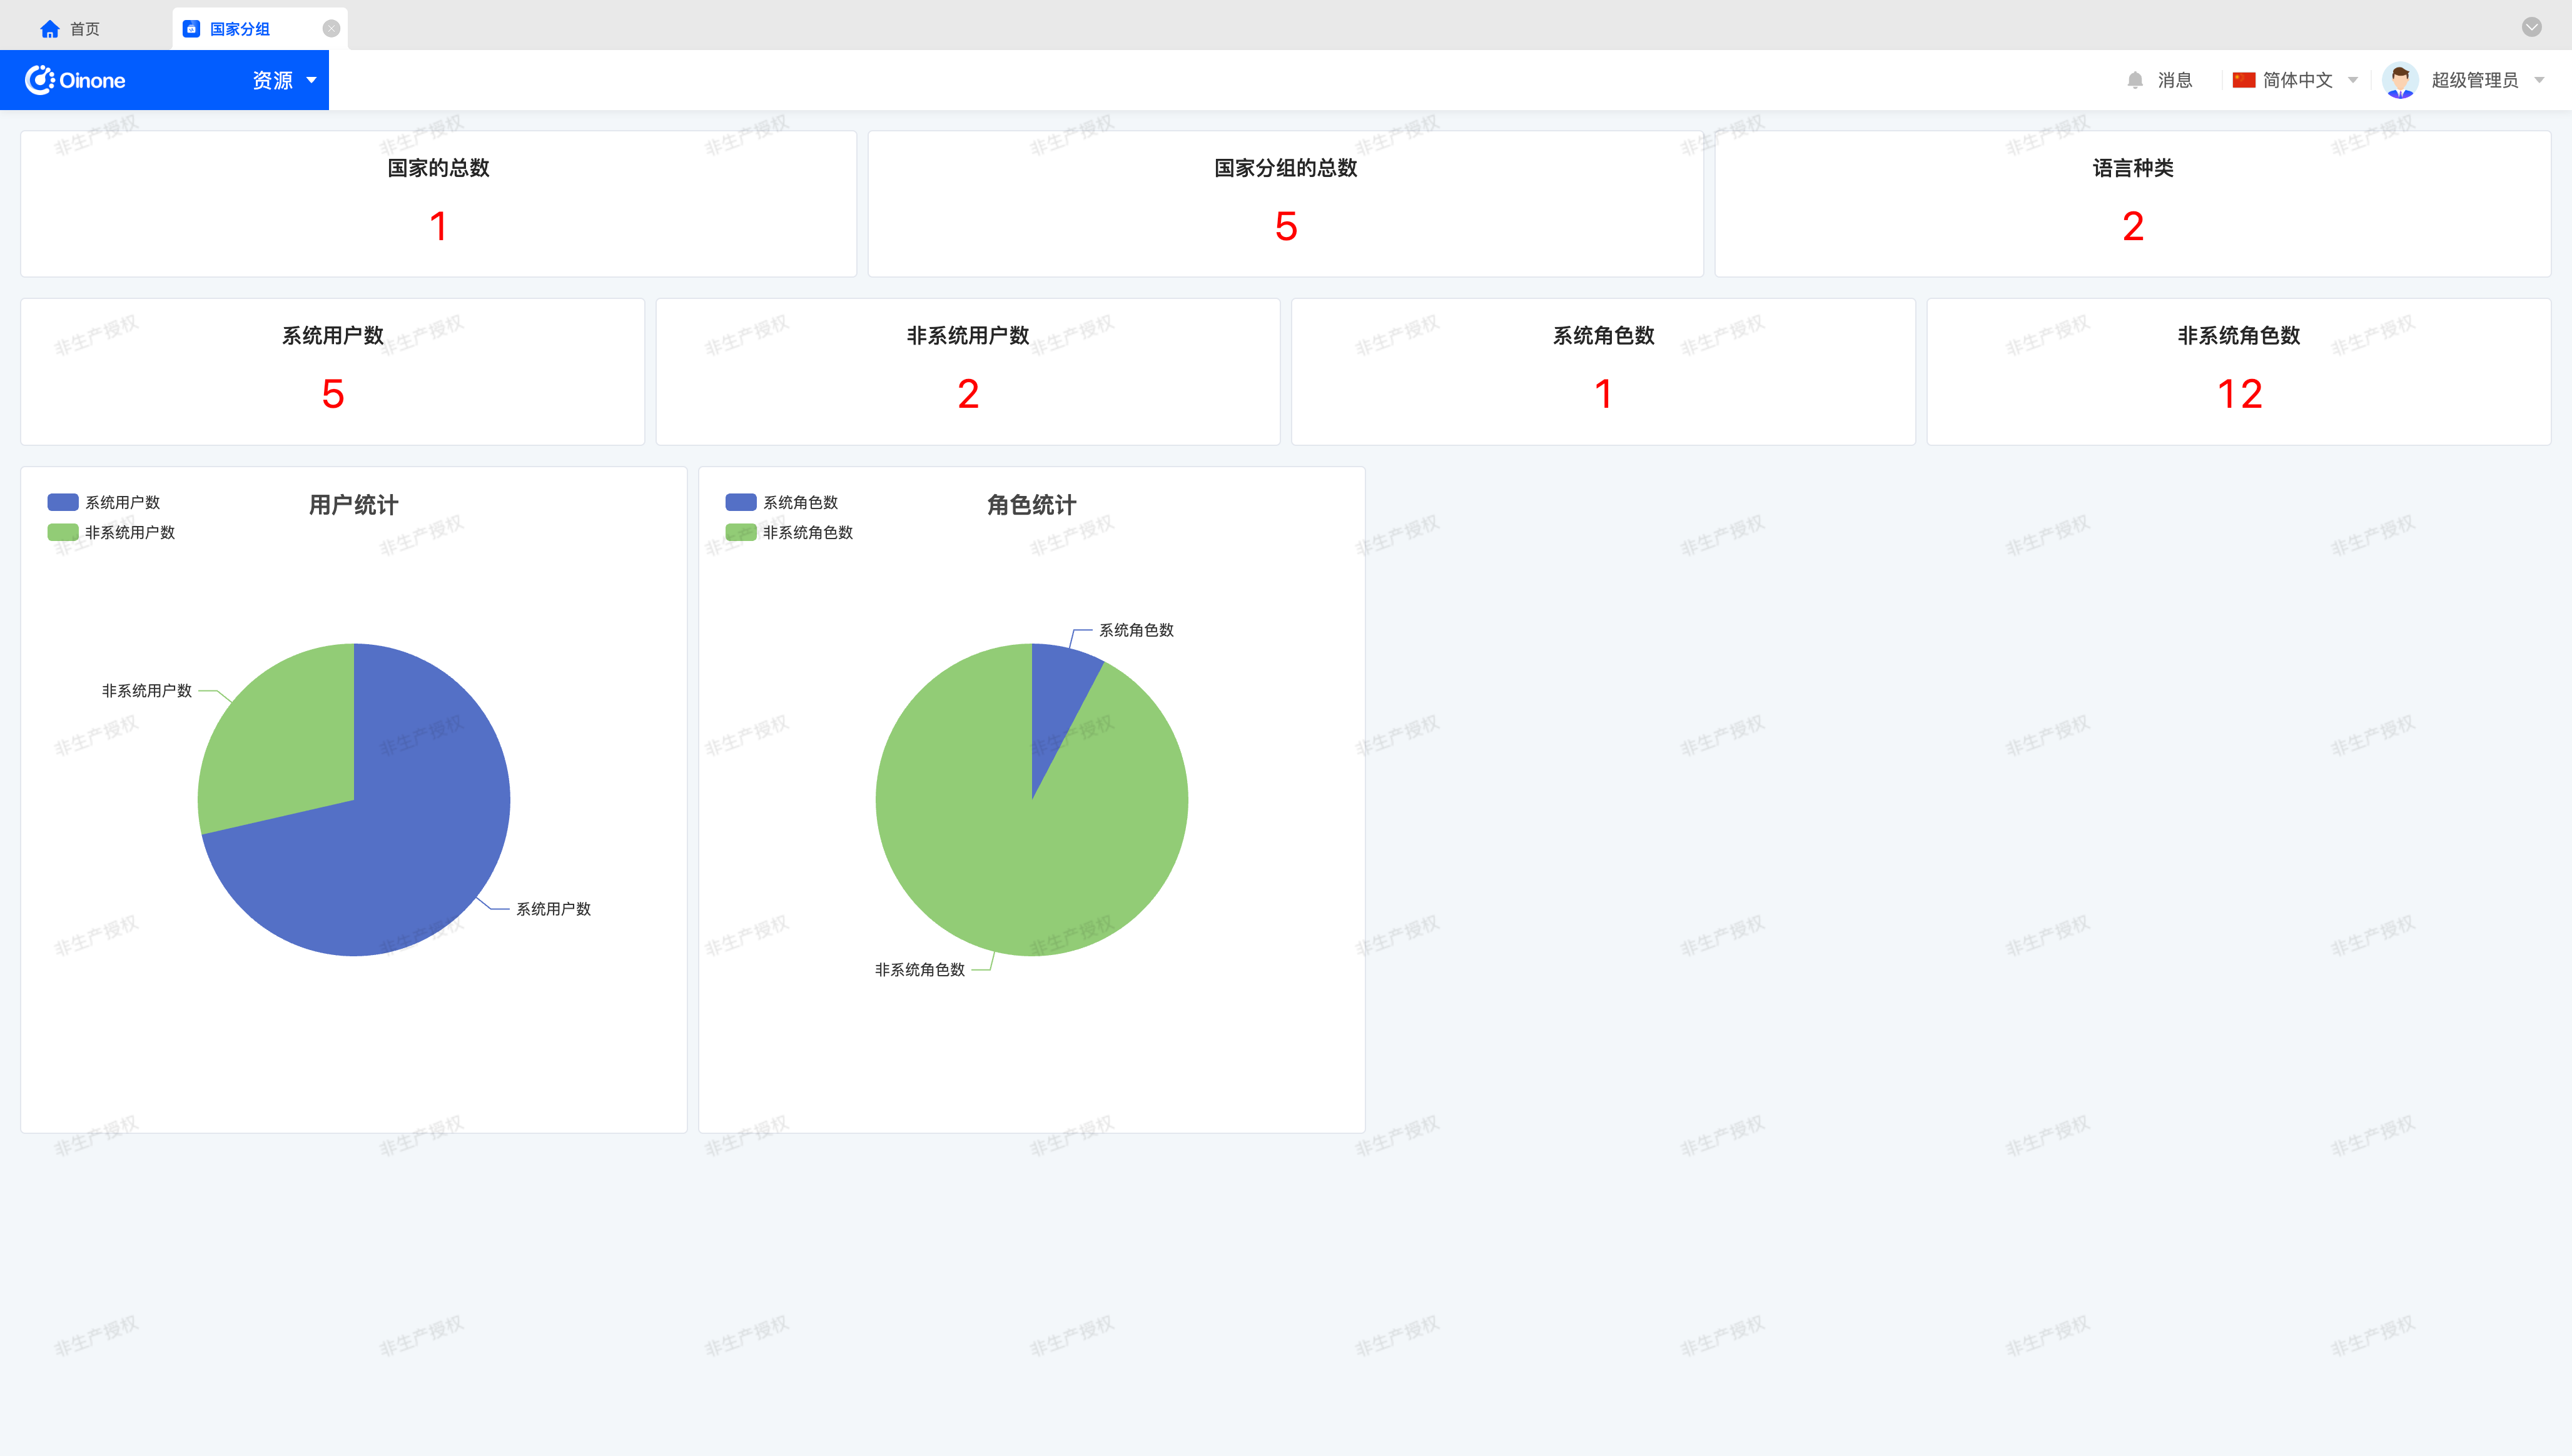Open the tab list chevron at top right
Image resolution: width=2572 pixels, height=1456 pixels.
coord(2531,27)
